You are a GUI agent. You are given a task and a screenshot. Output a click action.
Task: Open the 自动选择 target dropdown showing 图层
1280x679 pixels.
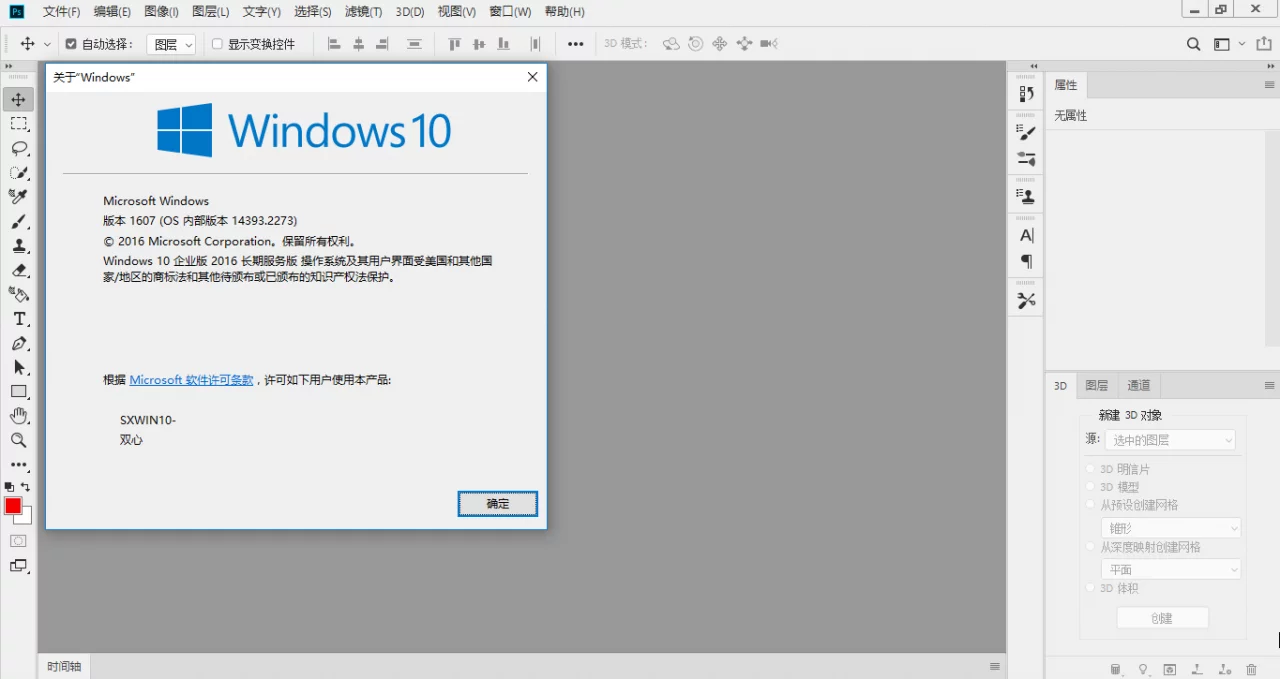click(170, 44)
